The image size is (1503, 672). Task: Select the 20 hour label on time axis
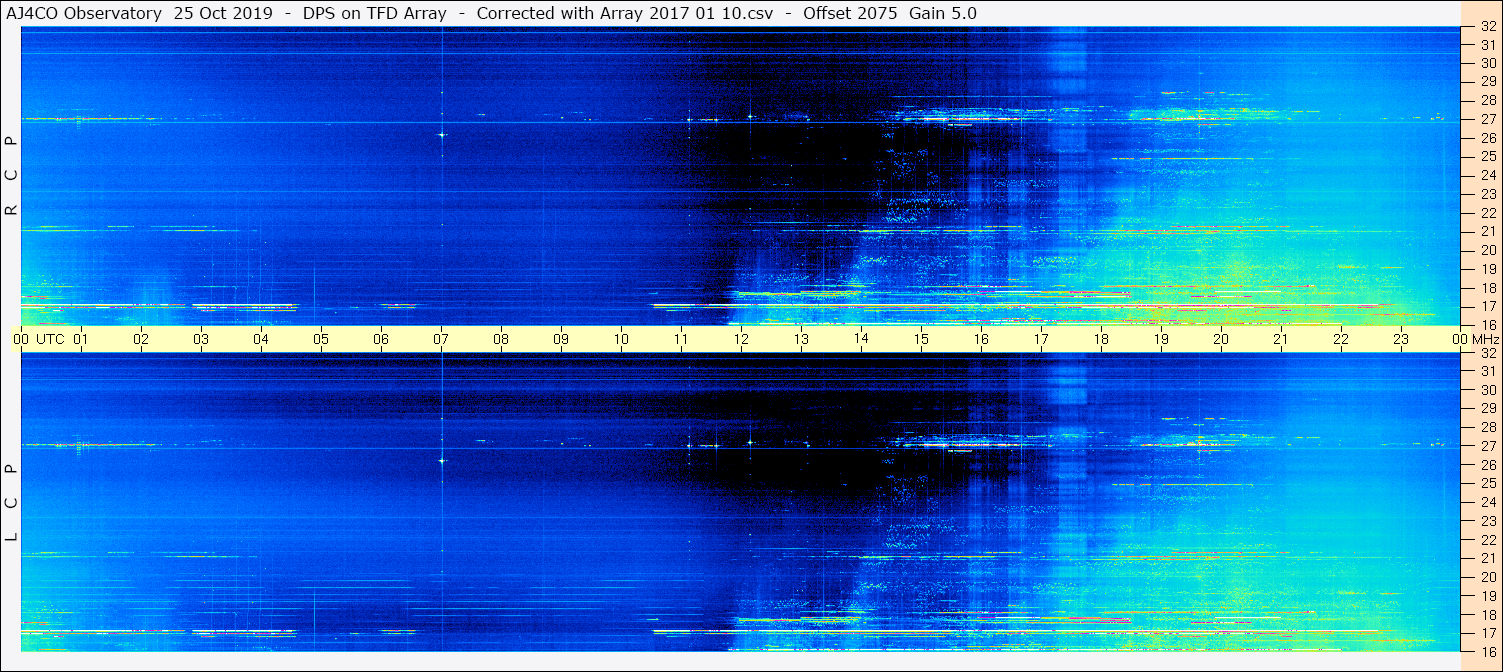click(1221, 339)
